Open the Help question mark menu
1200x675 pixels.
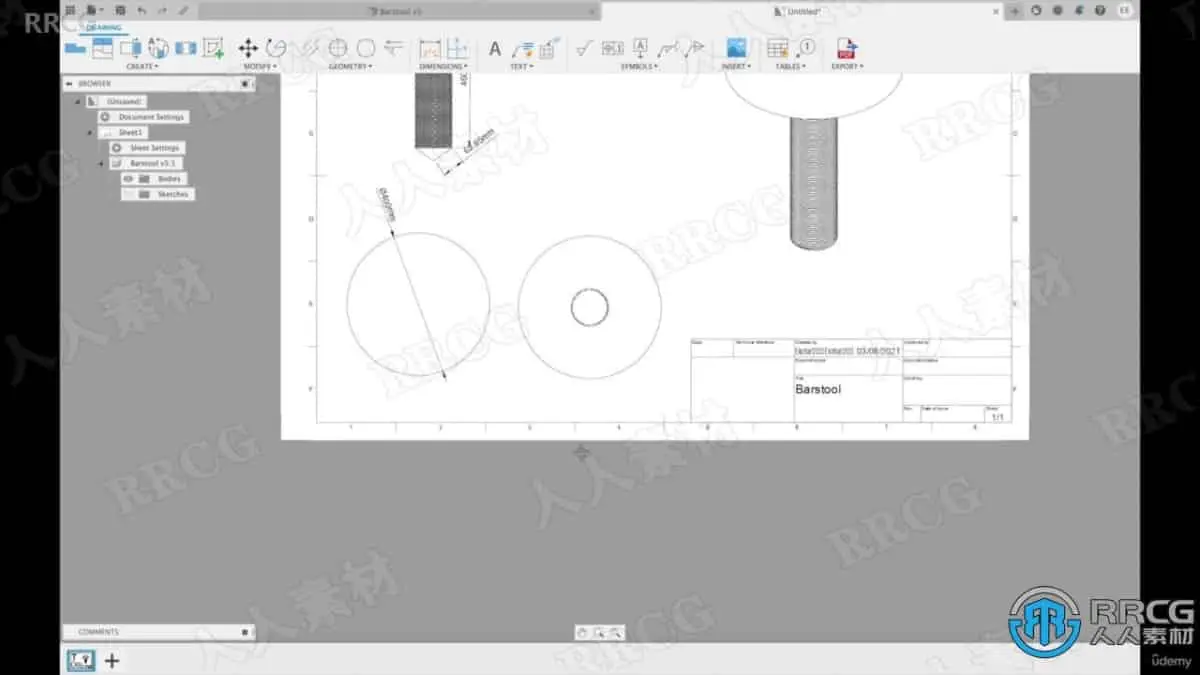[x=1099, y=10]
